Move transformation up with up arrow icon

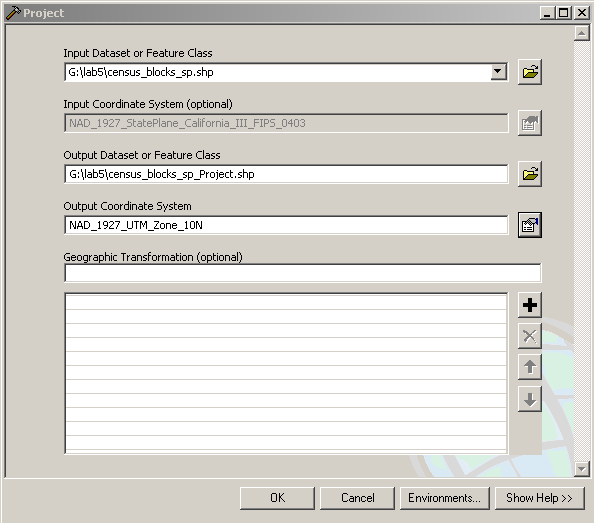tap(530, 367)
